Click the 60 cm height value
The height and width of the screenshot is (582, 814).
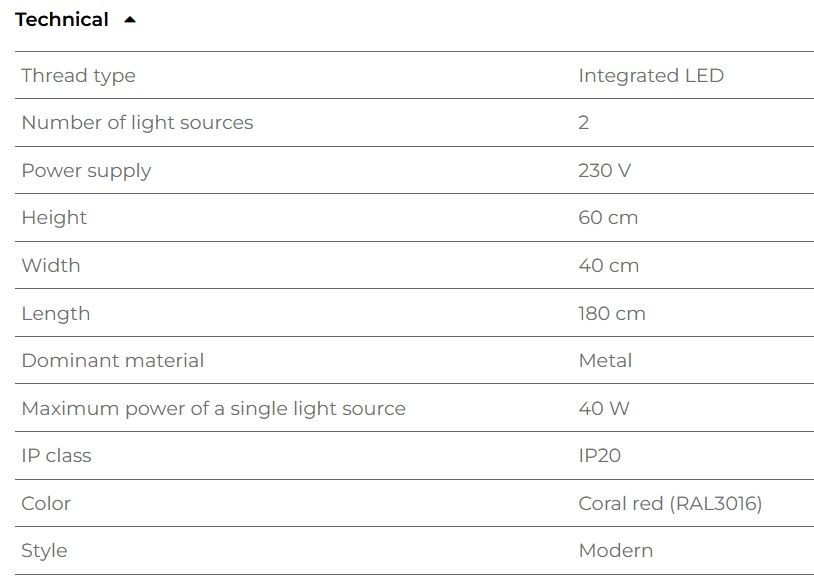click(608, 218)
